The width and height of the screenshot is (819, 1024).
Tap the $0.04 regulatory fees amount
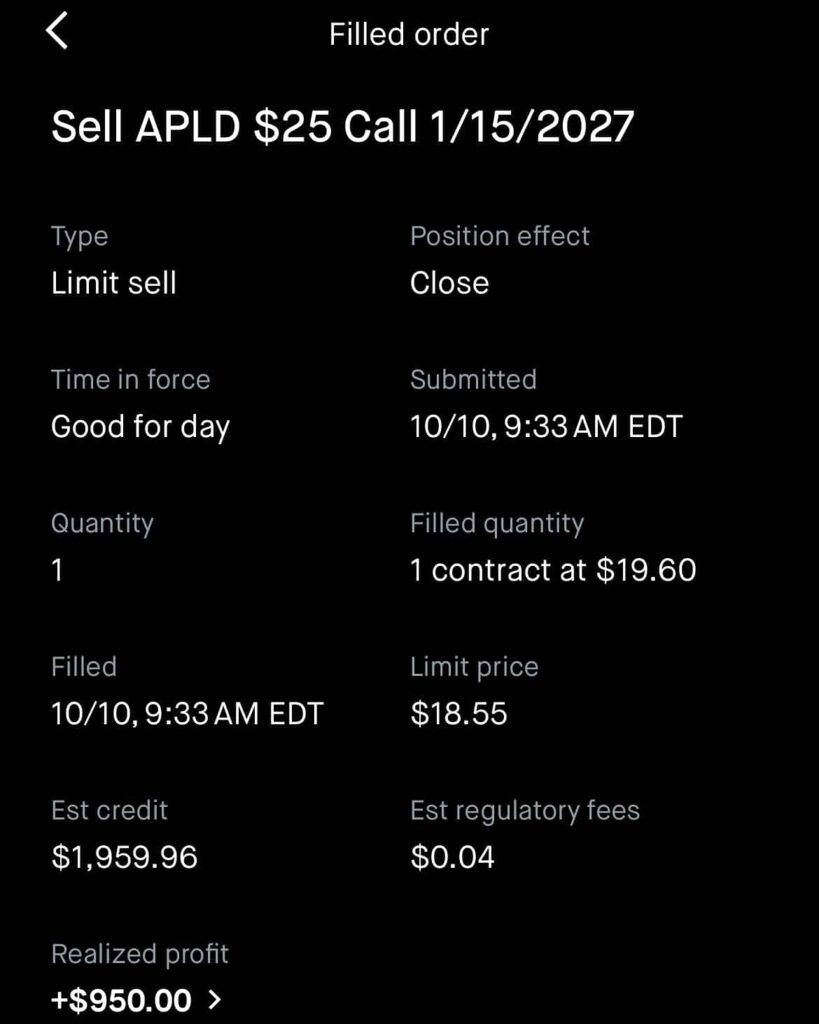pos(452,857)
